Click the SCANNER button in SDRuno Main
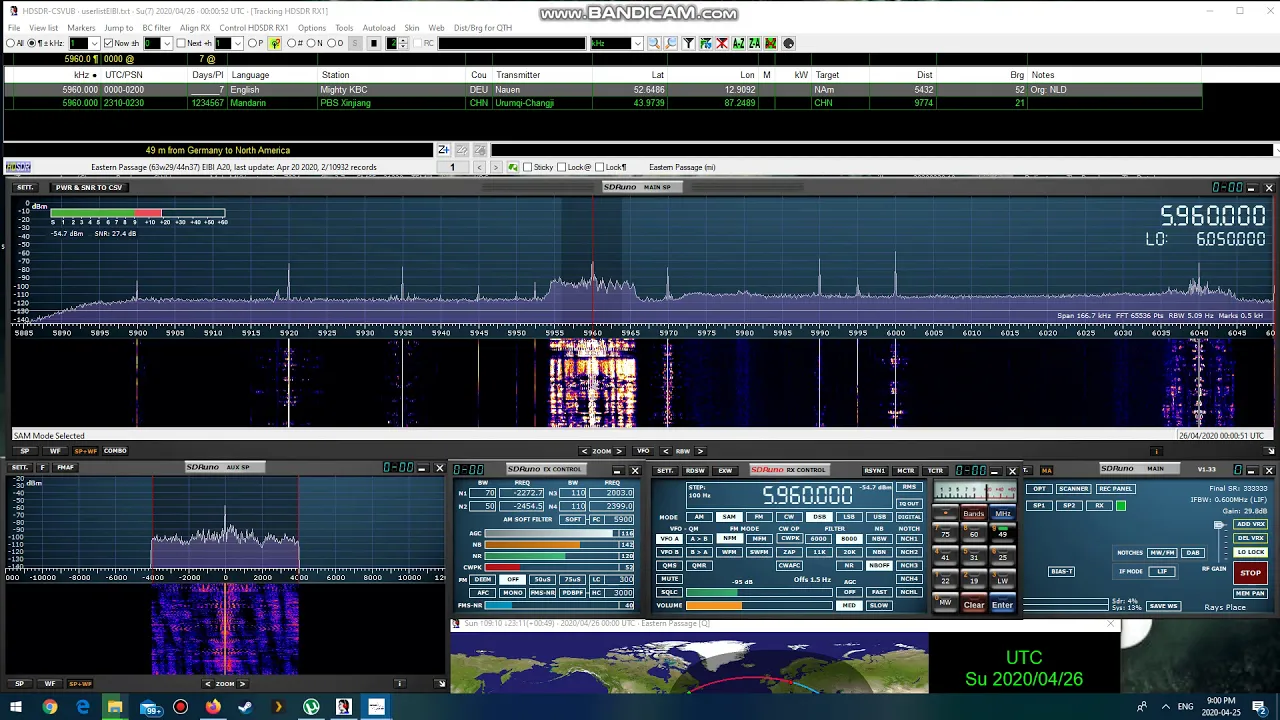Screen dimensions: 1280x720 [x=1073, y=489]
